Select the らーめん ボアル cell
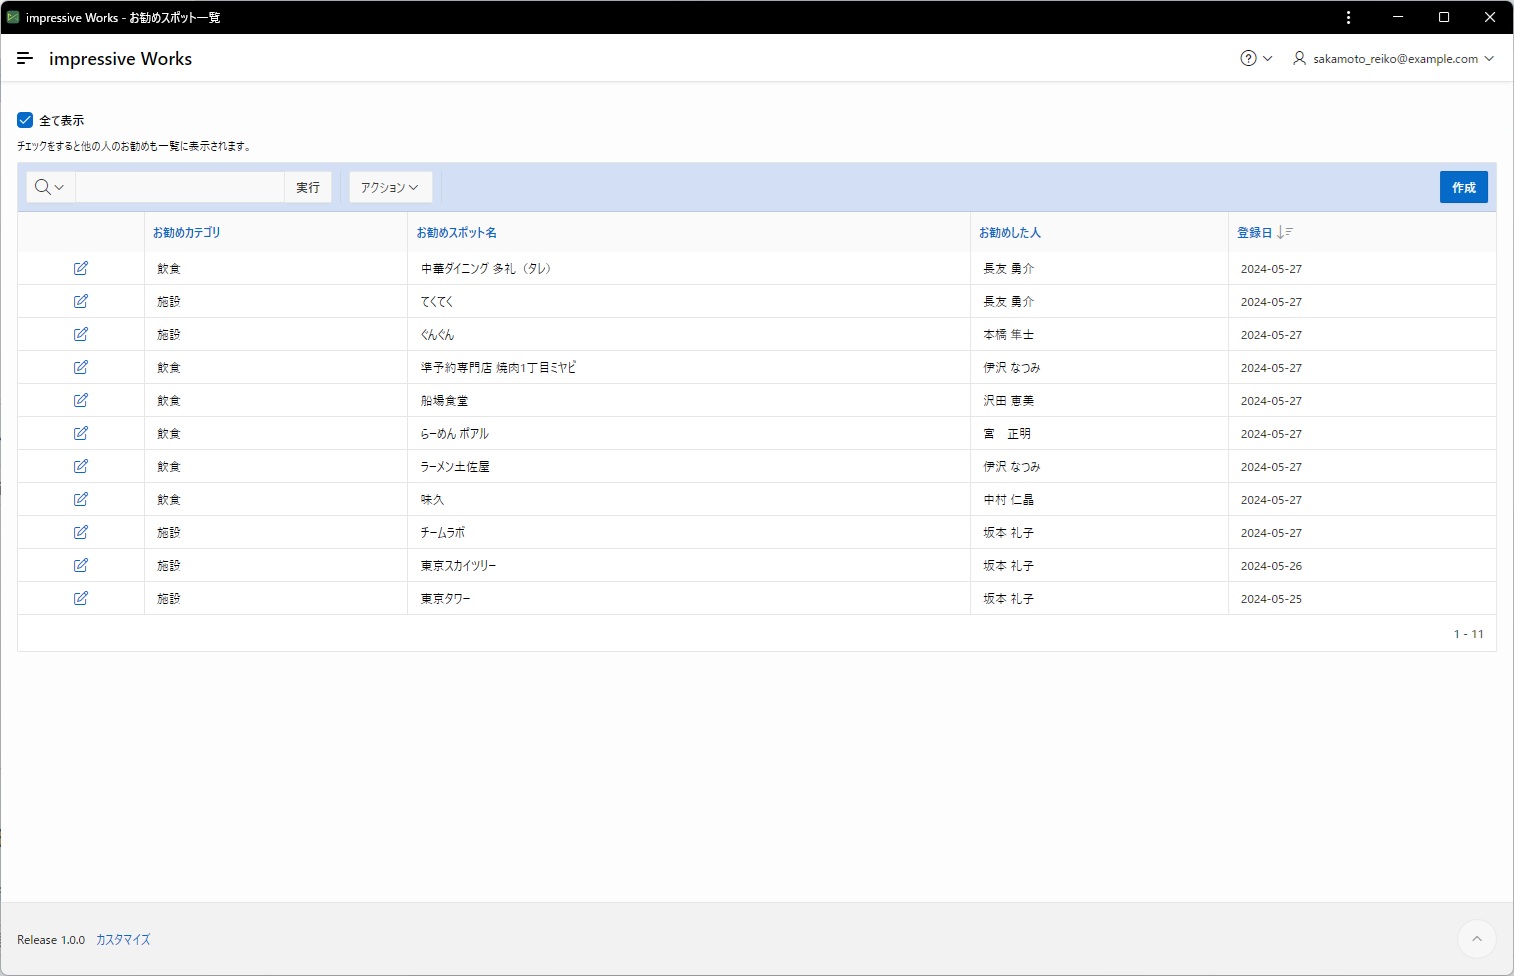Viewport: 1514px width, 976px height. click(689, 433)
